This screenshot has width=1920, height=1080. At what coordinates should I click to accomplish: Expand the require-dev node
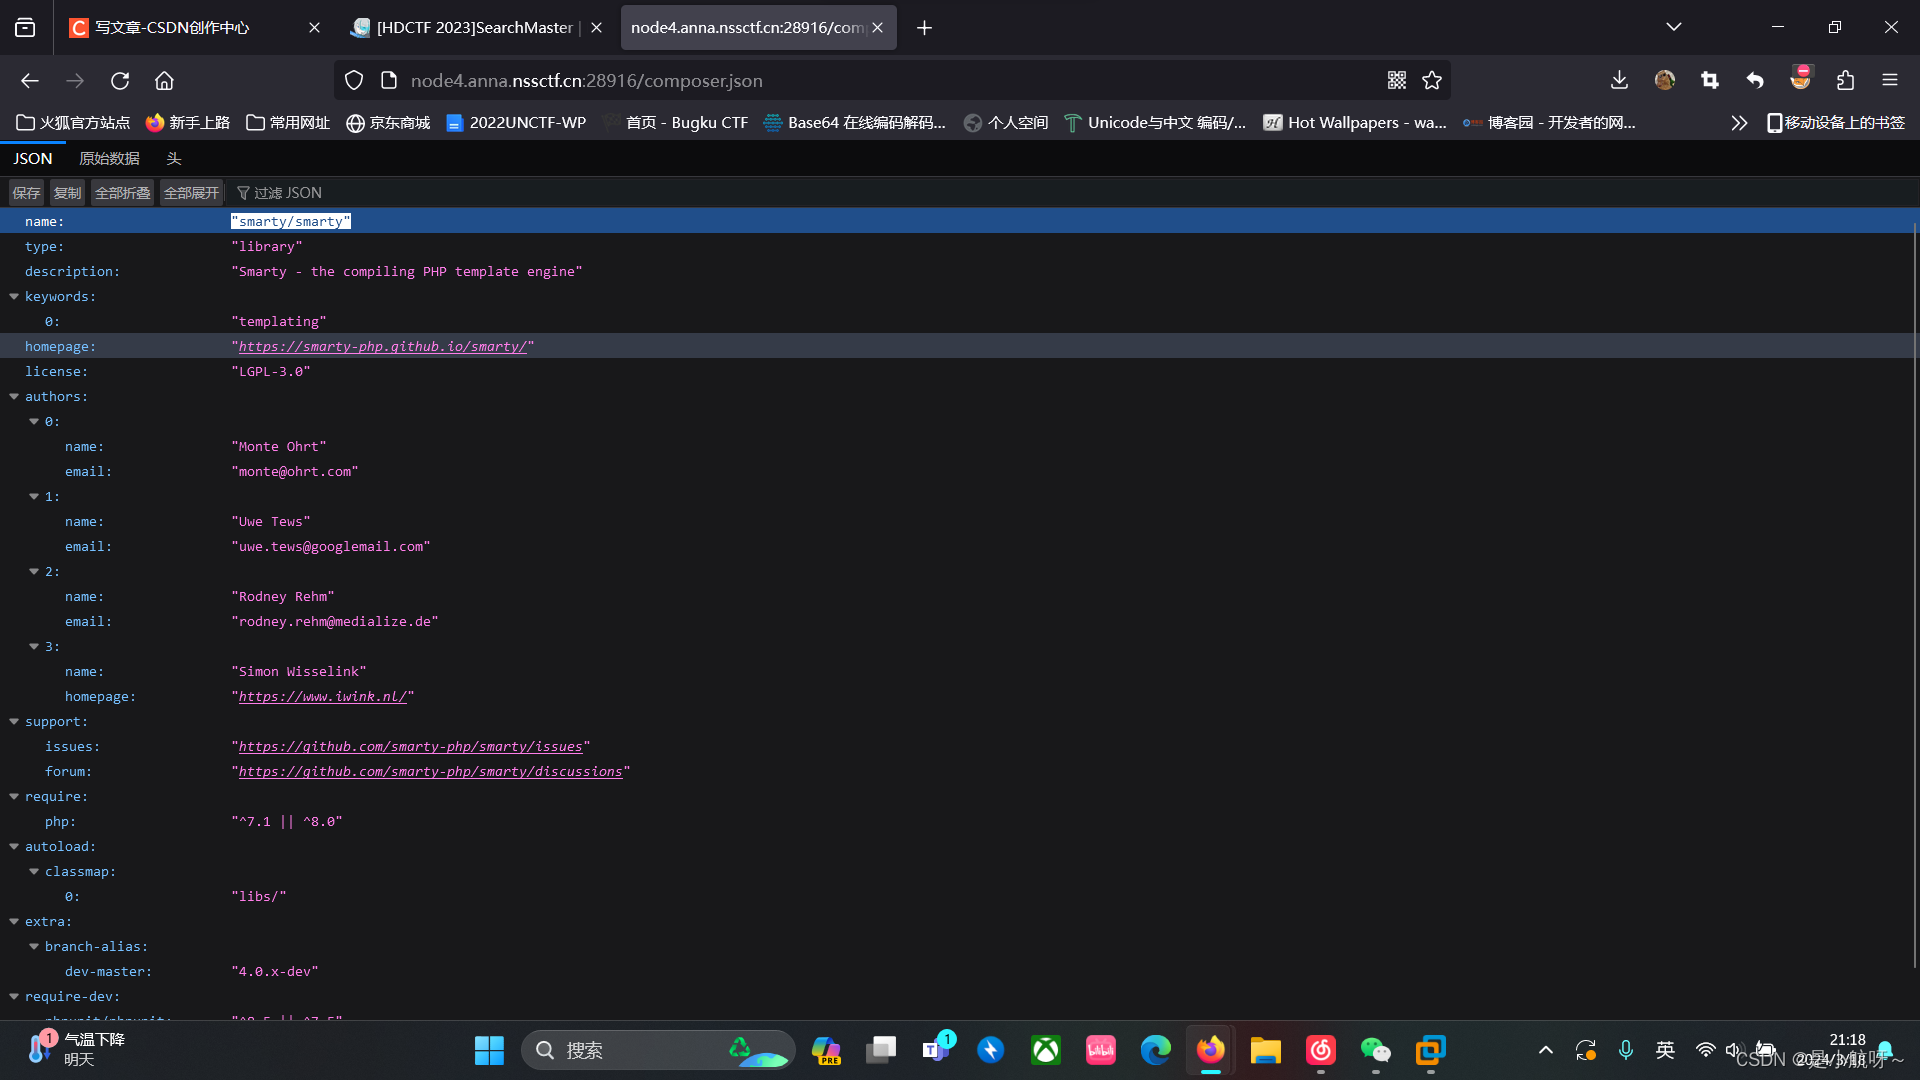14,996
